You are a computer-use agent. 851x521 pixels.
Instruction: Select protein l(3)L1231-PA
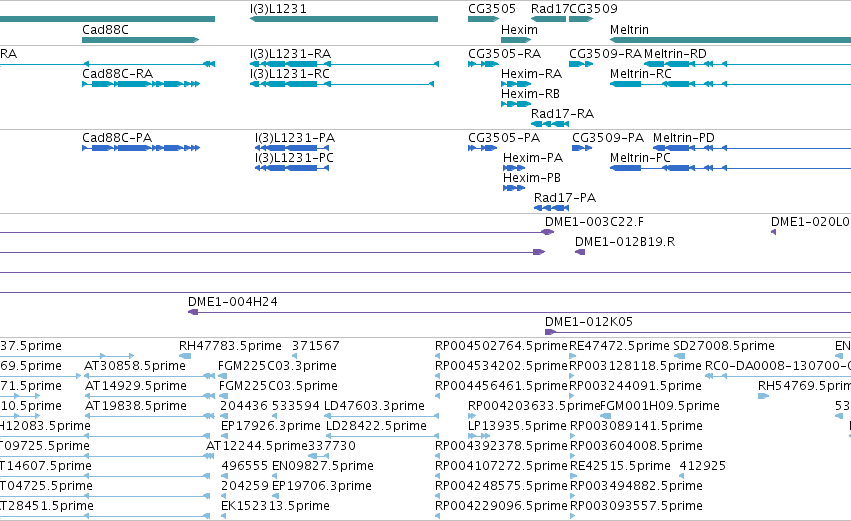pos(292,148)
